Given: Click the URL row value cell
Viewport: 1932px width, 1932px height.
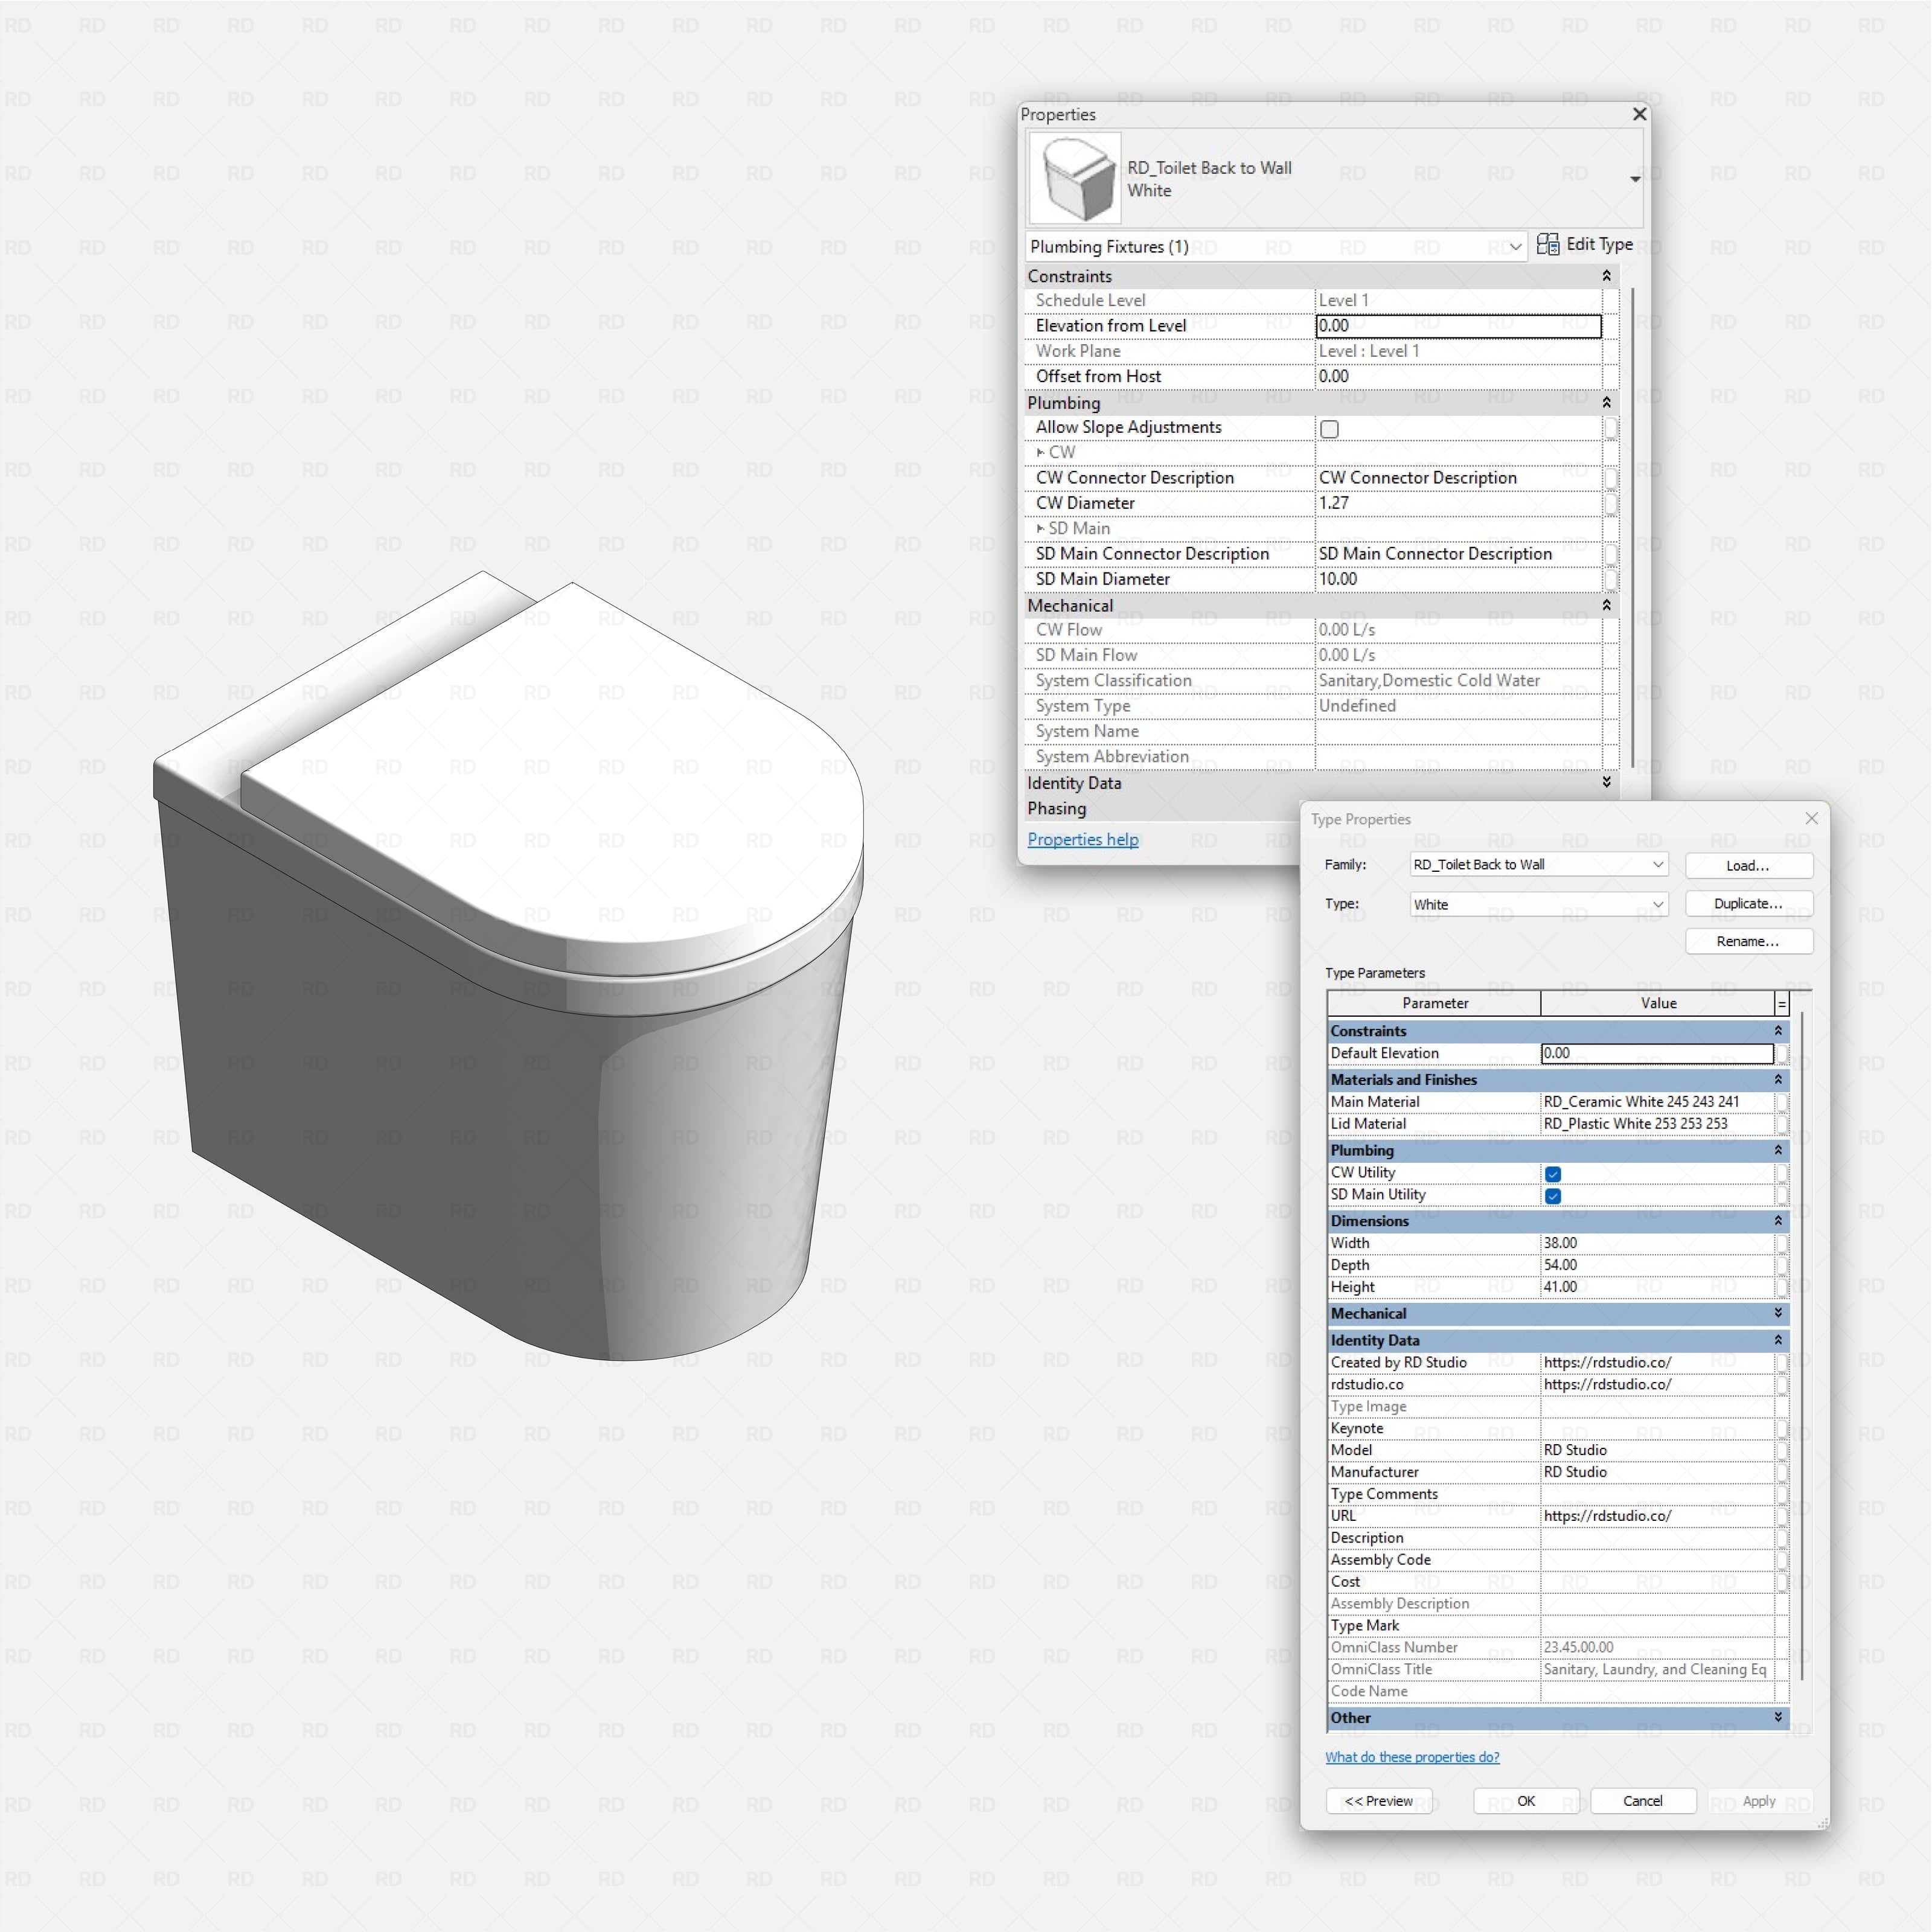Looking at the screenshot, I should tap(1657, 1516).
